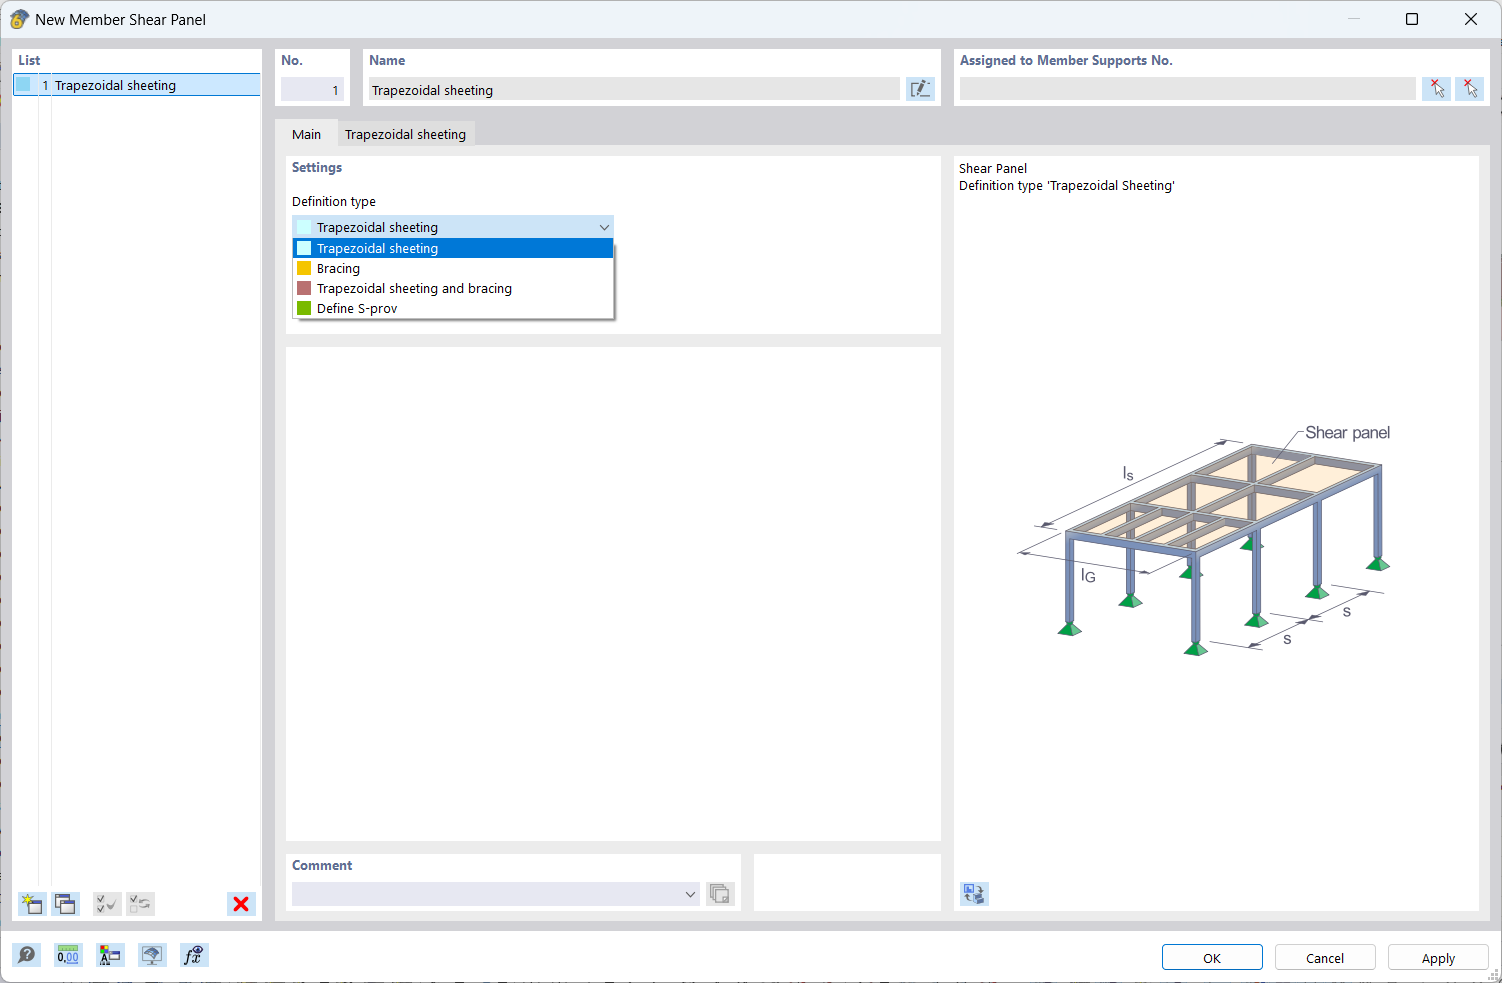Open the formula editor fx icon
Viewport: 1502px width, 983px height.
point(194,955)
